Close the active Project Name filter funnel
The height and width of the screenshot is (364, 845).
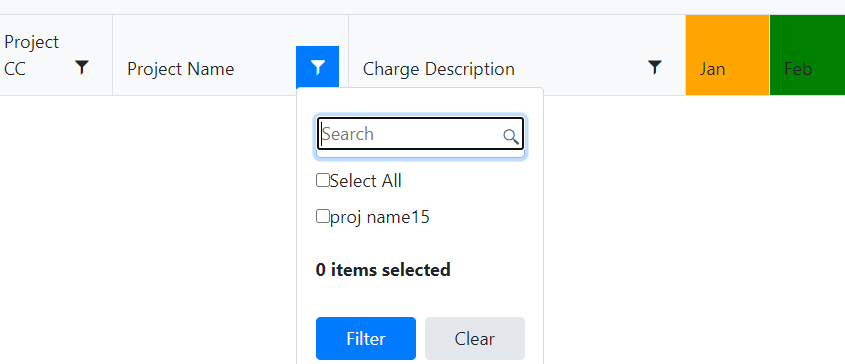coord(317,67)
